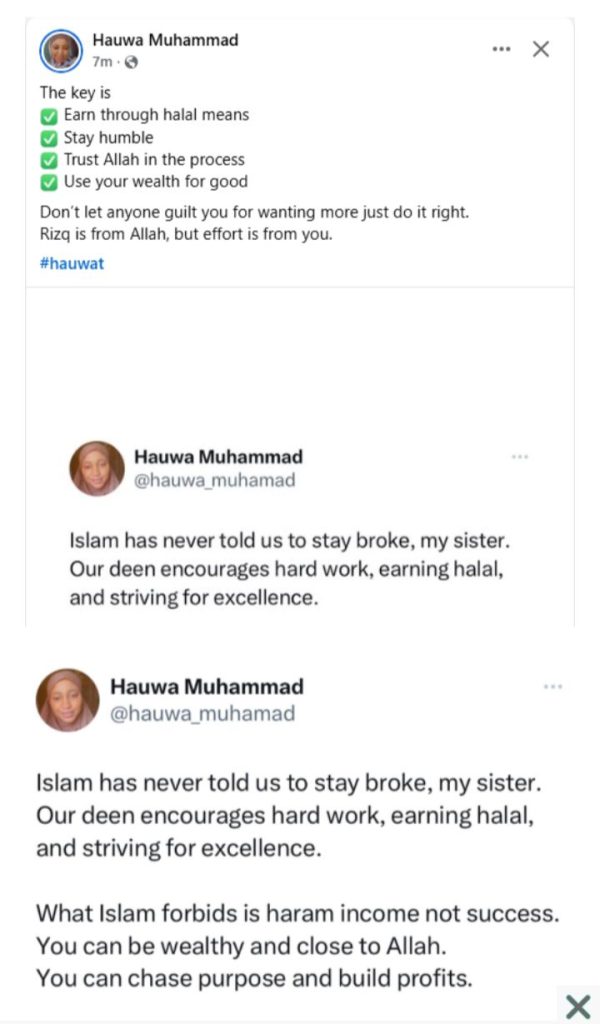The height and width of the screenshot is (1024, 600).
Task: Click the bold Hauwa Muhammad name on the bottom tweet
Action: (x=206, y=687)
